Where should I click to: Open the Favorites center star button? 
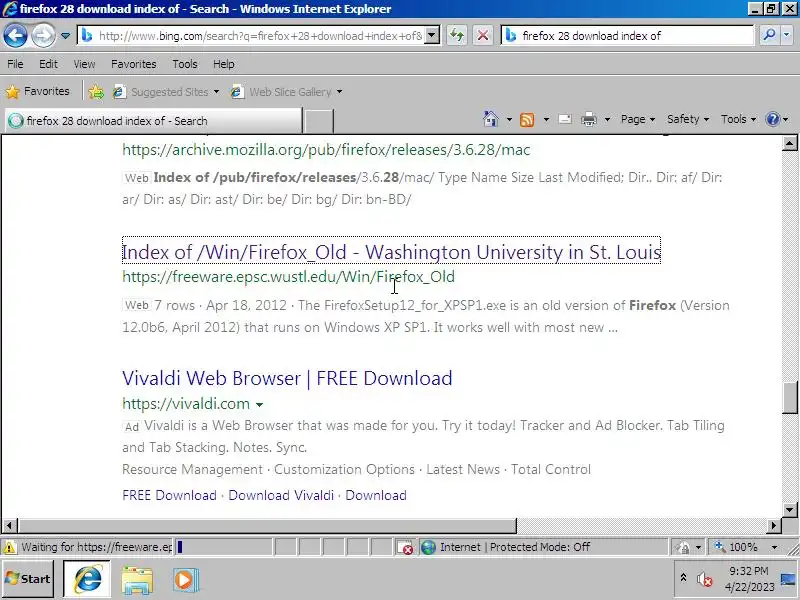click(x=38, y=91)
